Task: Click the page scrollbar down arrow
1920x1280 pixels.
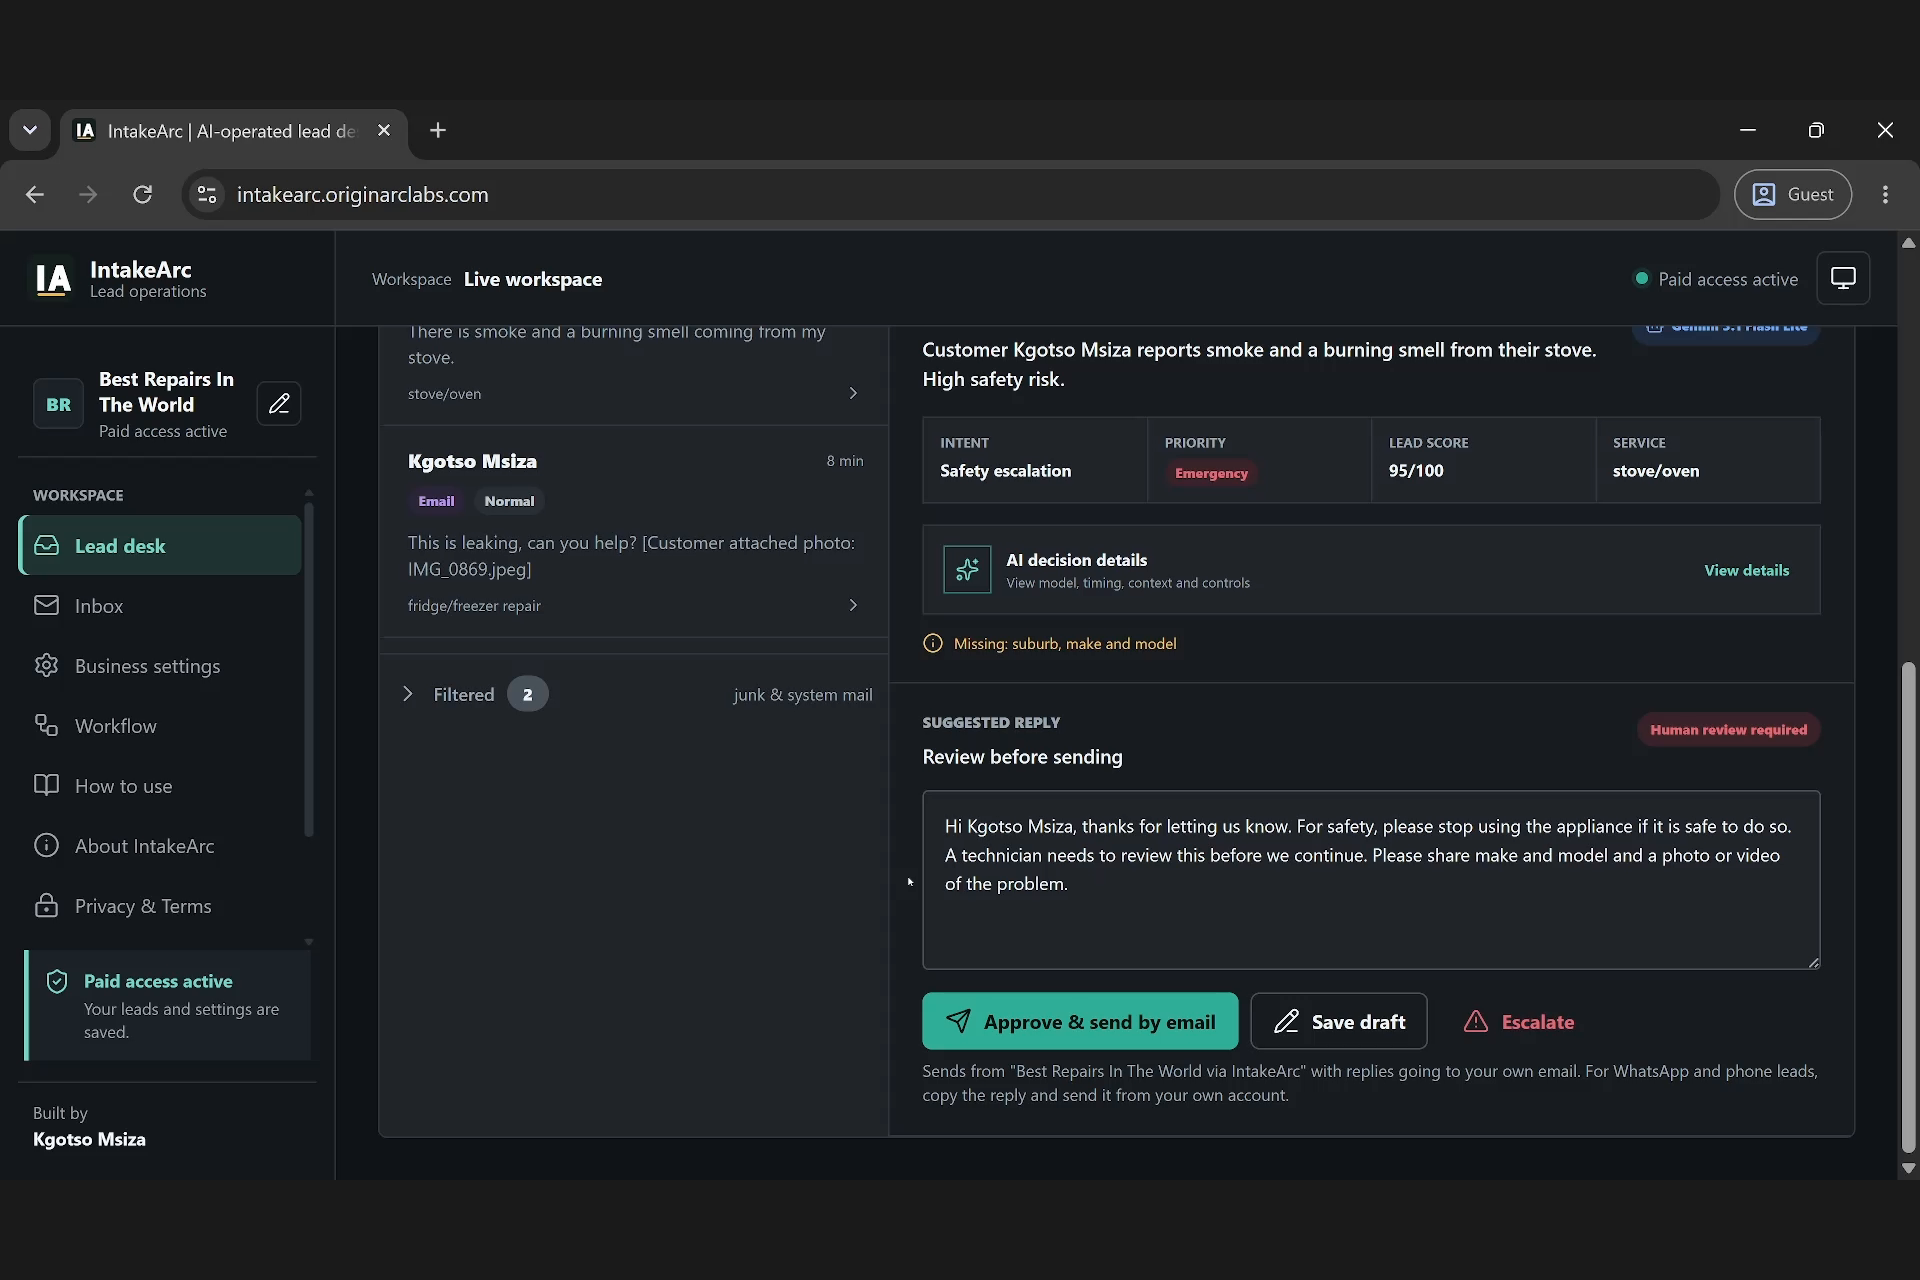Action: click(1908, 1168)
